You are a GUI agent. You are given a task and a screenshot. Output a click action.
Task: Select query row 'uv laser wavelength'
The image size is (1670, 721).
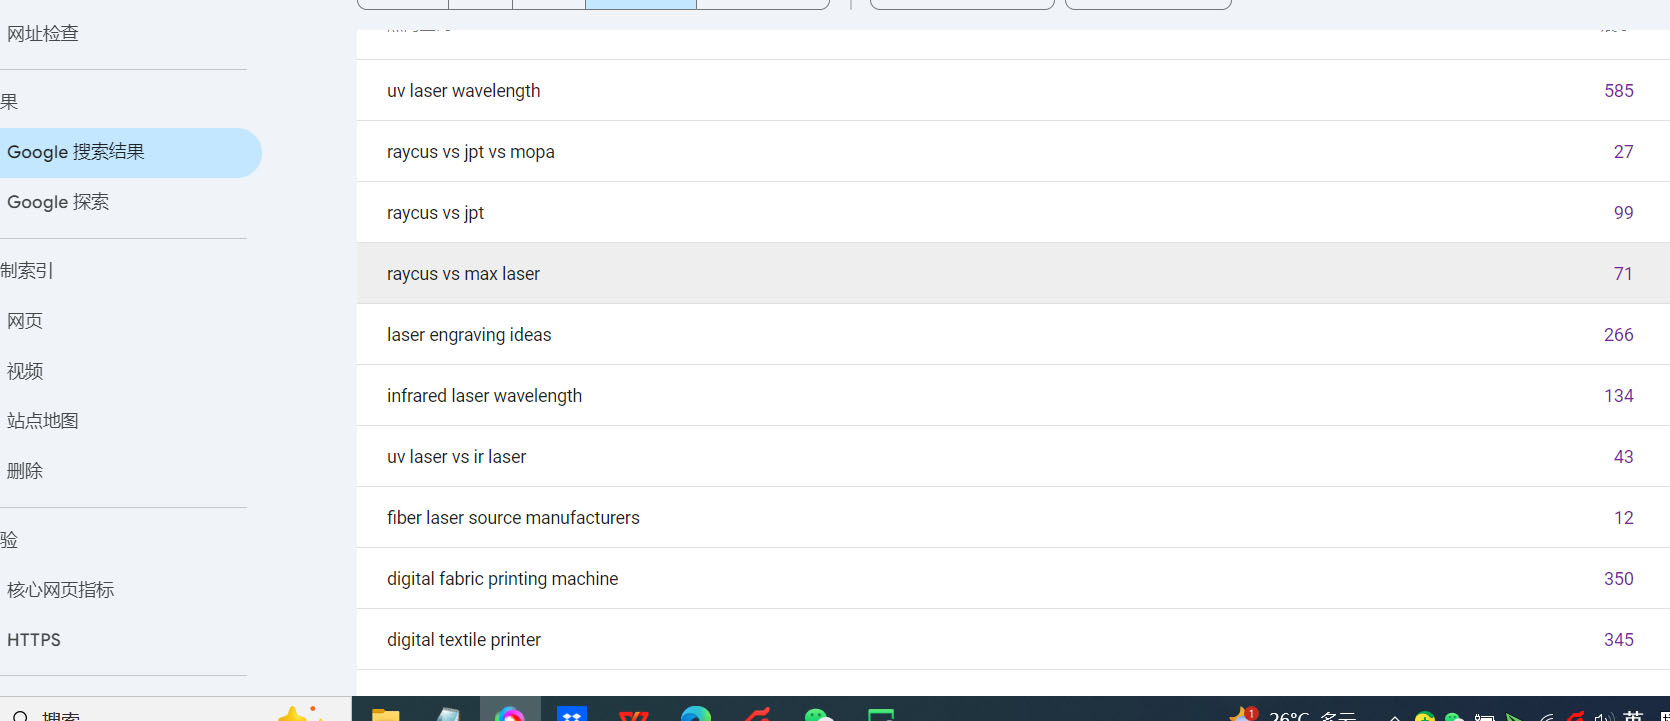click(1013, 91)
